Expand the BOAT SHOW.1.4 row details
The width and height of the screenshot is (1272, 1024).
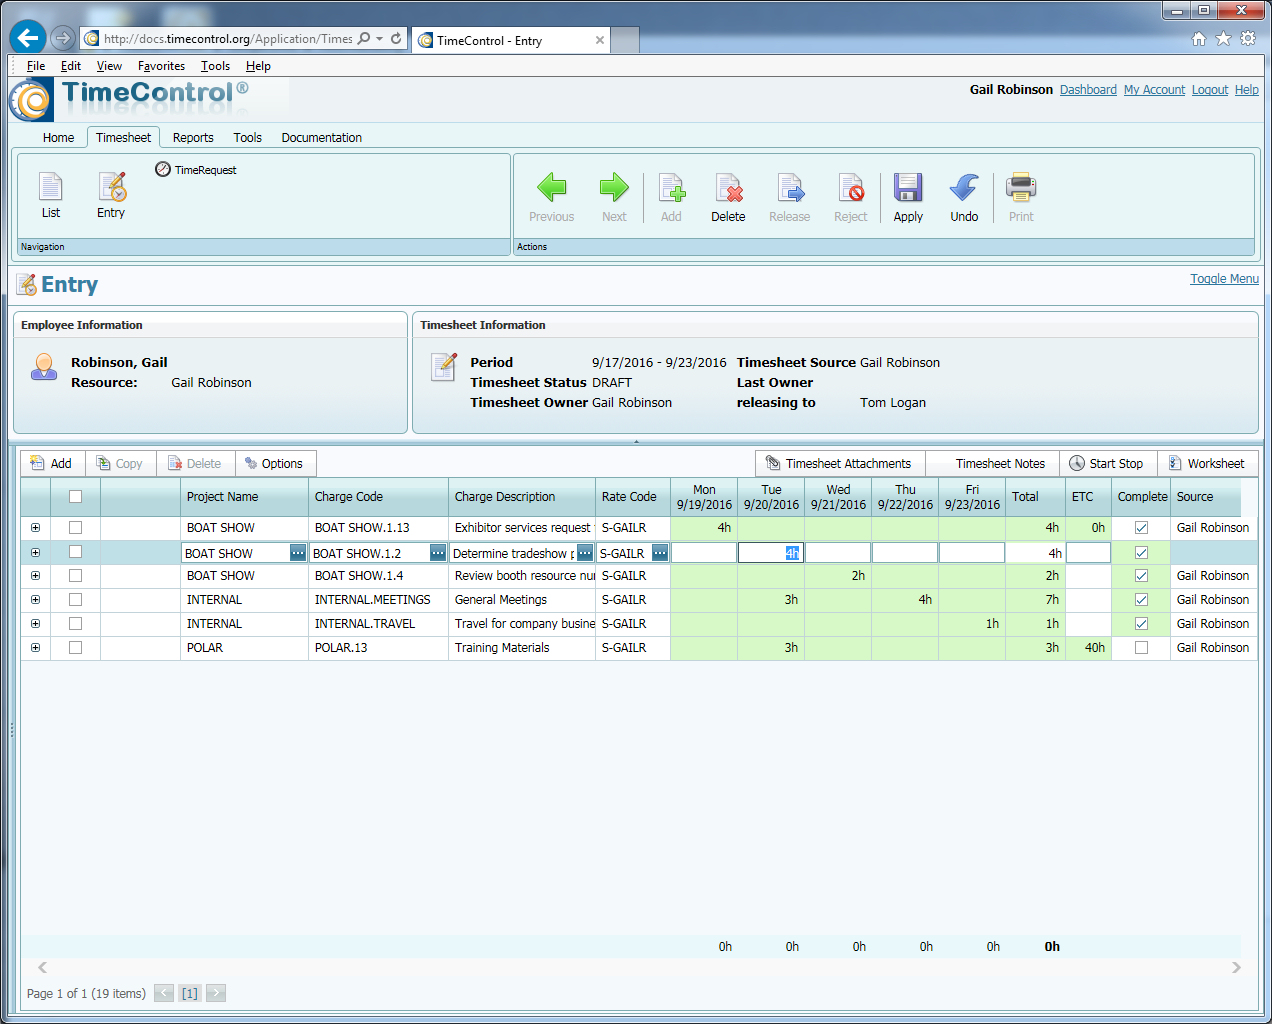pyautogui.click(x=35, y=575)
